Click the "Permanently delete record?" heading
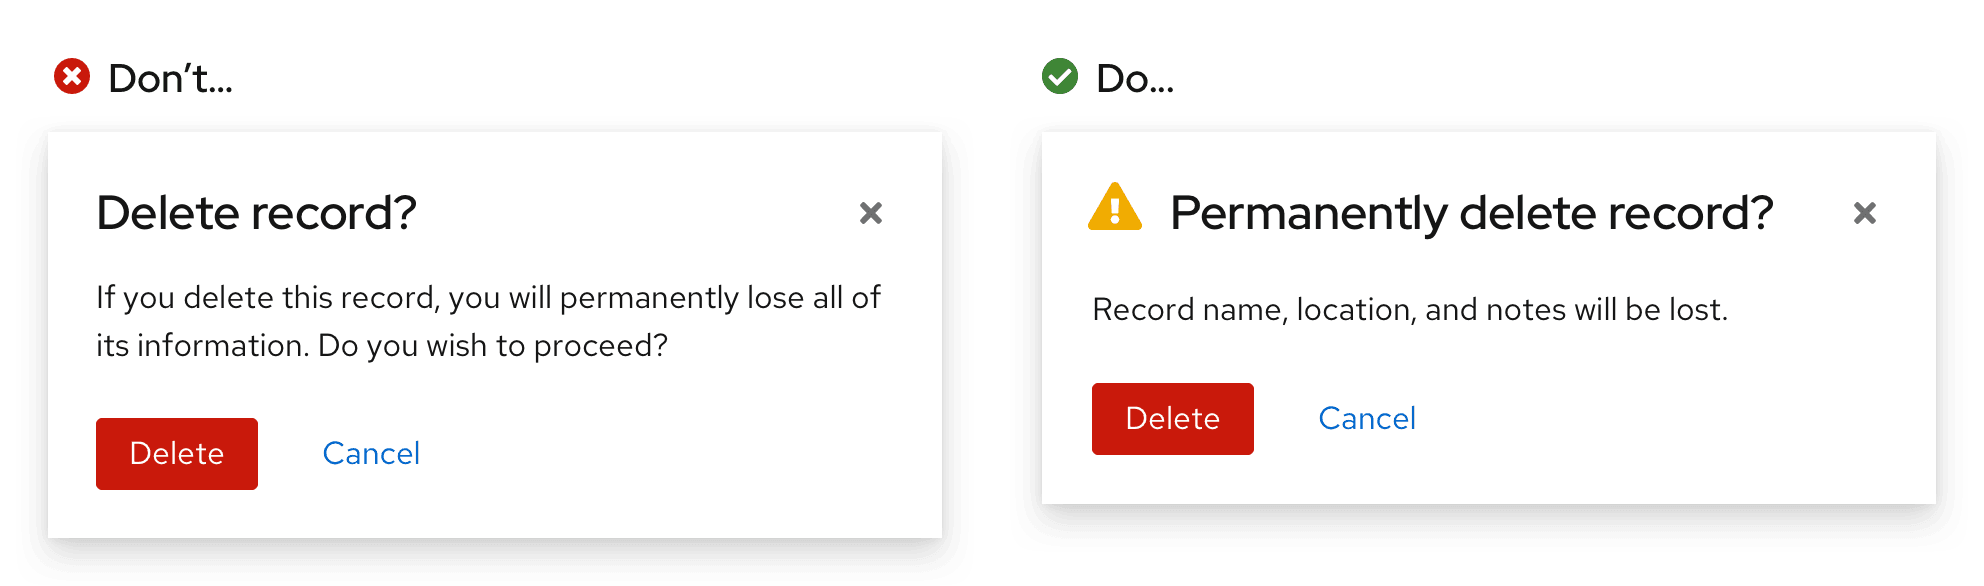 pyautogui.click(x=1471, y=213)
